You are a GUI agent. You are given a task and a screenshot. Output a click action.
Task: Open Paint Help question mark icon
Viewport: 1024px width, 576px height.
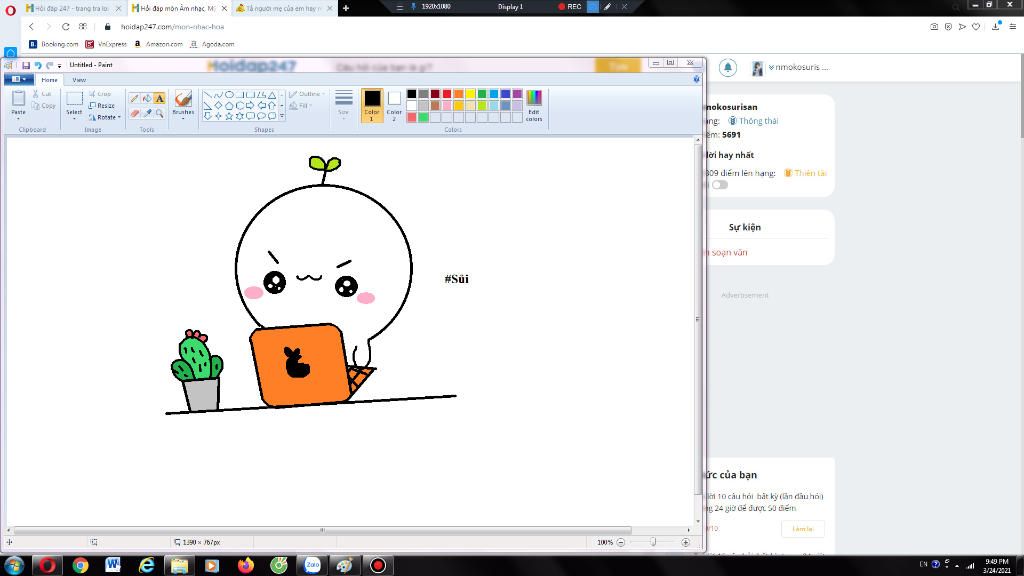(696, 79)
